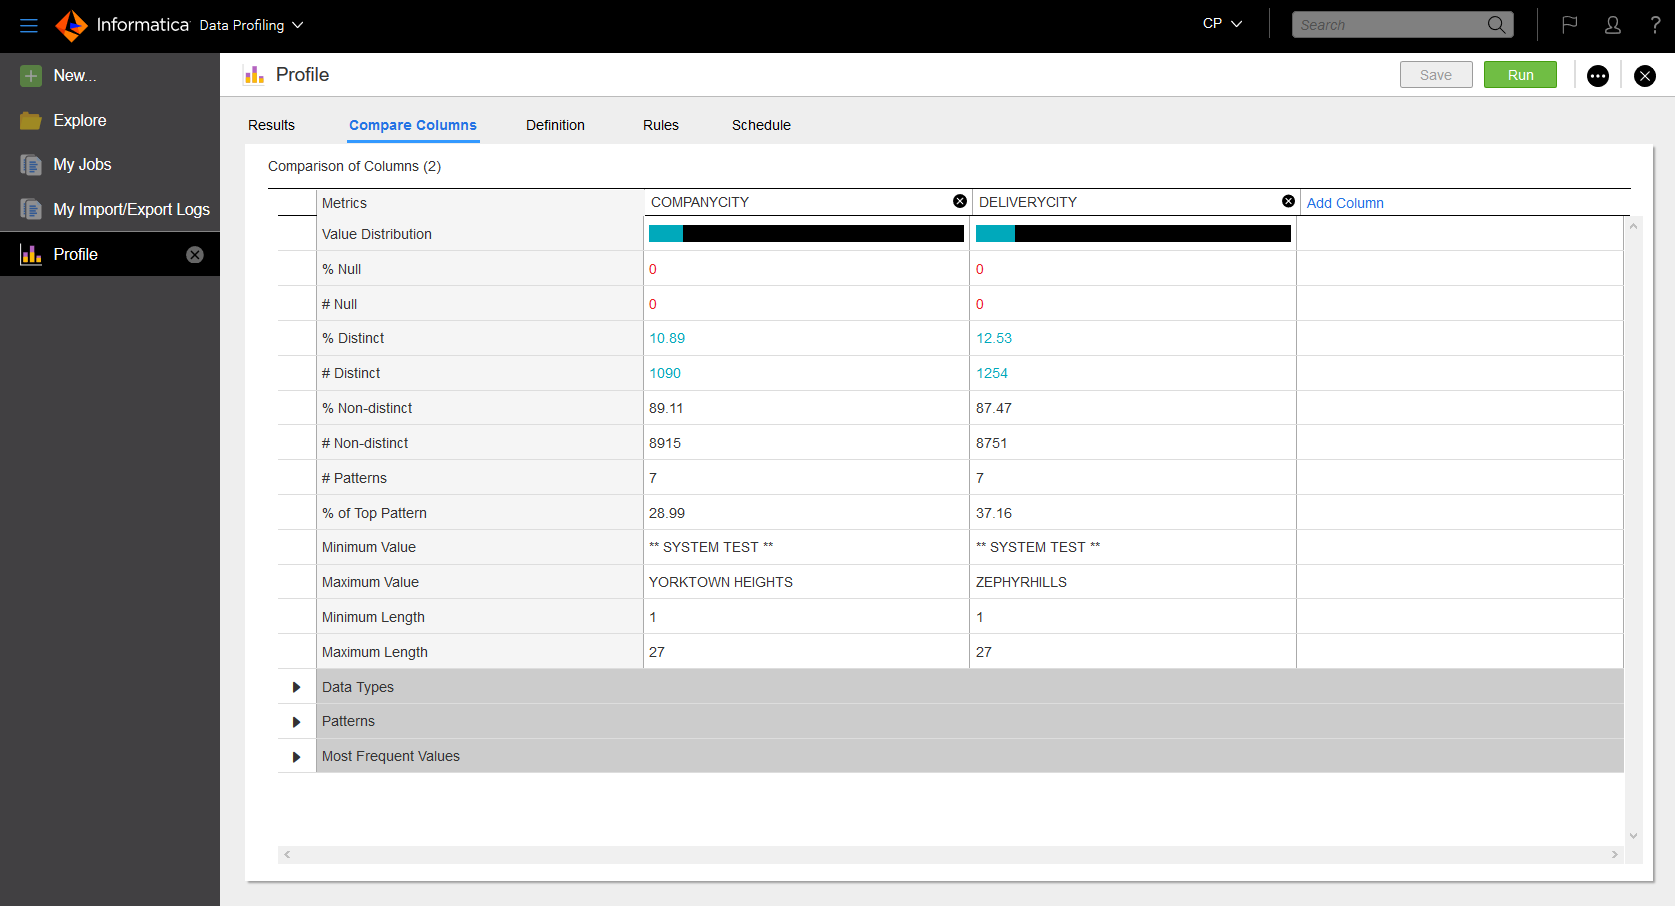Select the Compare Columns tab
This screenshot has width=1675, height=906.
click(413, 125)
